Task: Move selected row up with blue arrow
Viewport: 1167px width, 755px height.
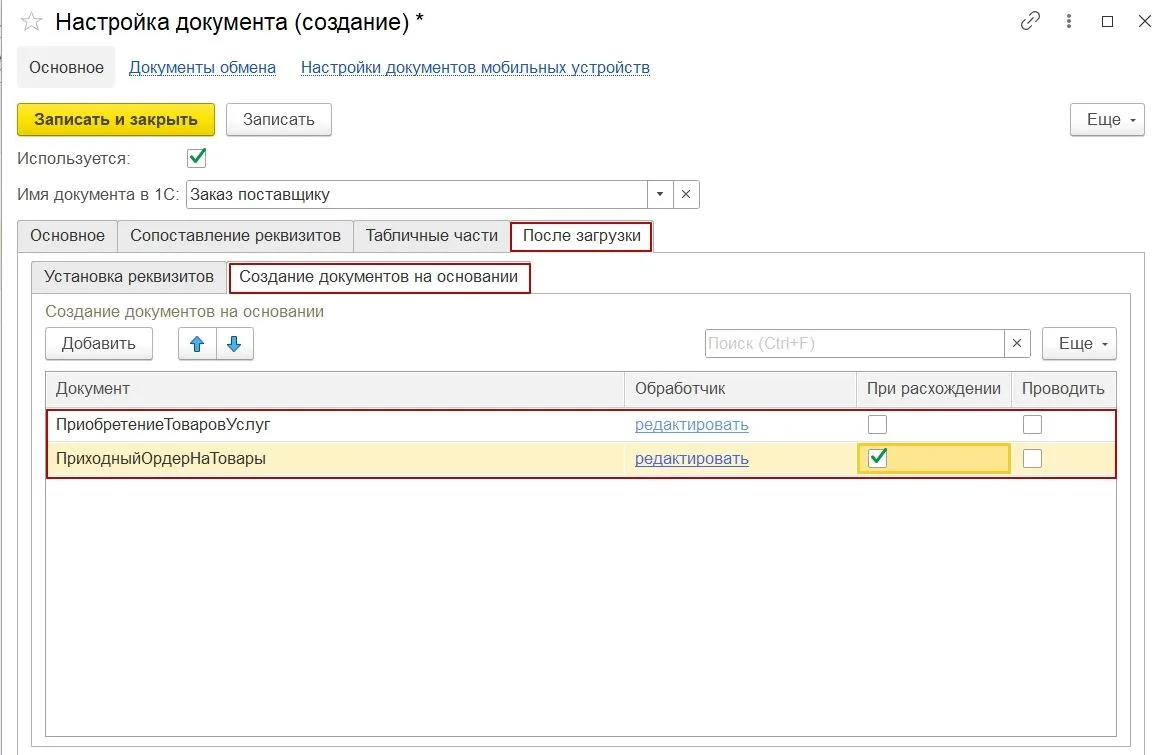Action: [197, 343]
